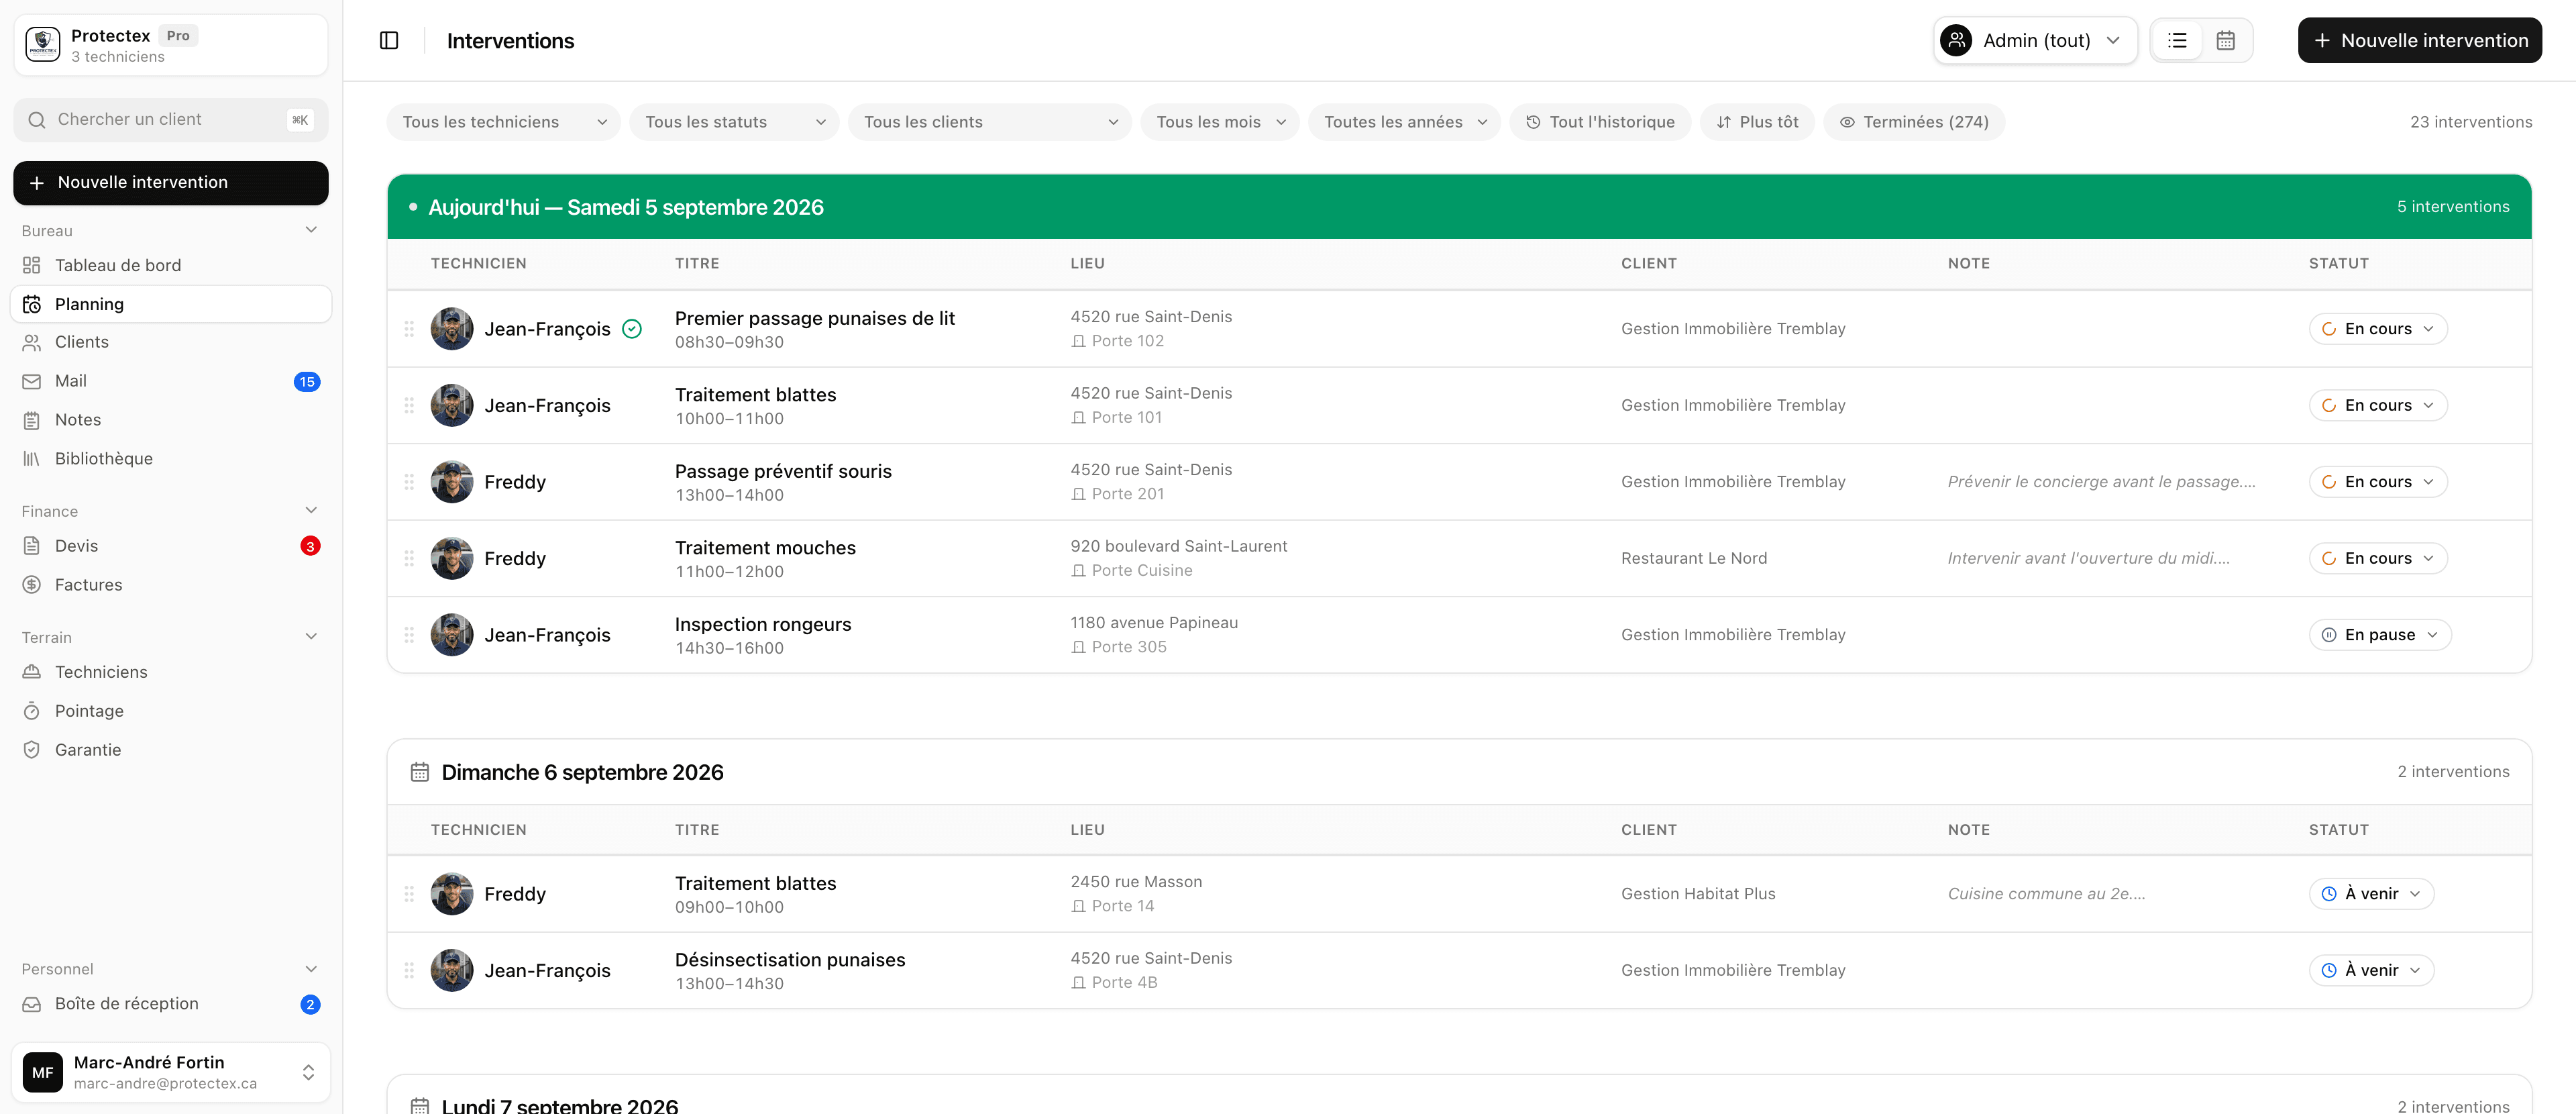Click the Mail badge showing 15
This screenshot has height=1114, width=2576.
coord(307,382)
